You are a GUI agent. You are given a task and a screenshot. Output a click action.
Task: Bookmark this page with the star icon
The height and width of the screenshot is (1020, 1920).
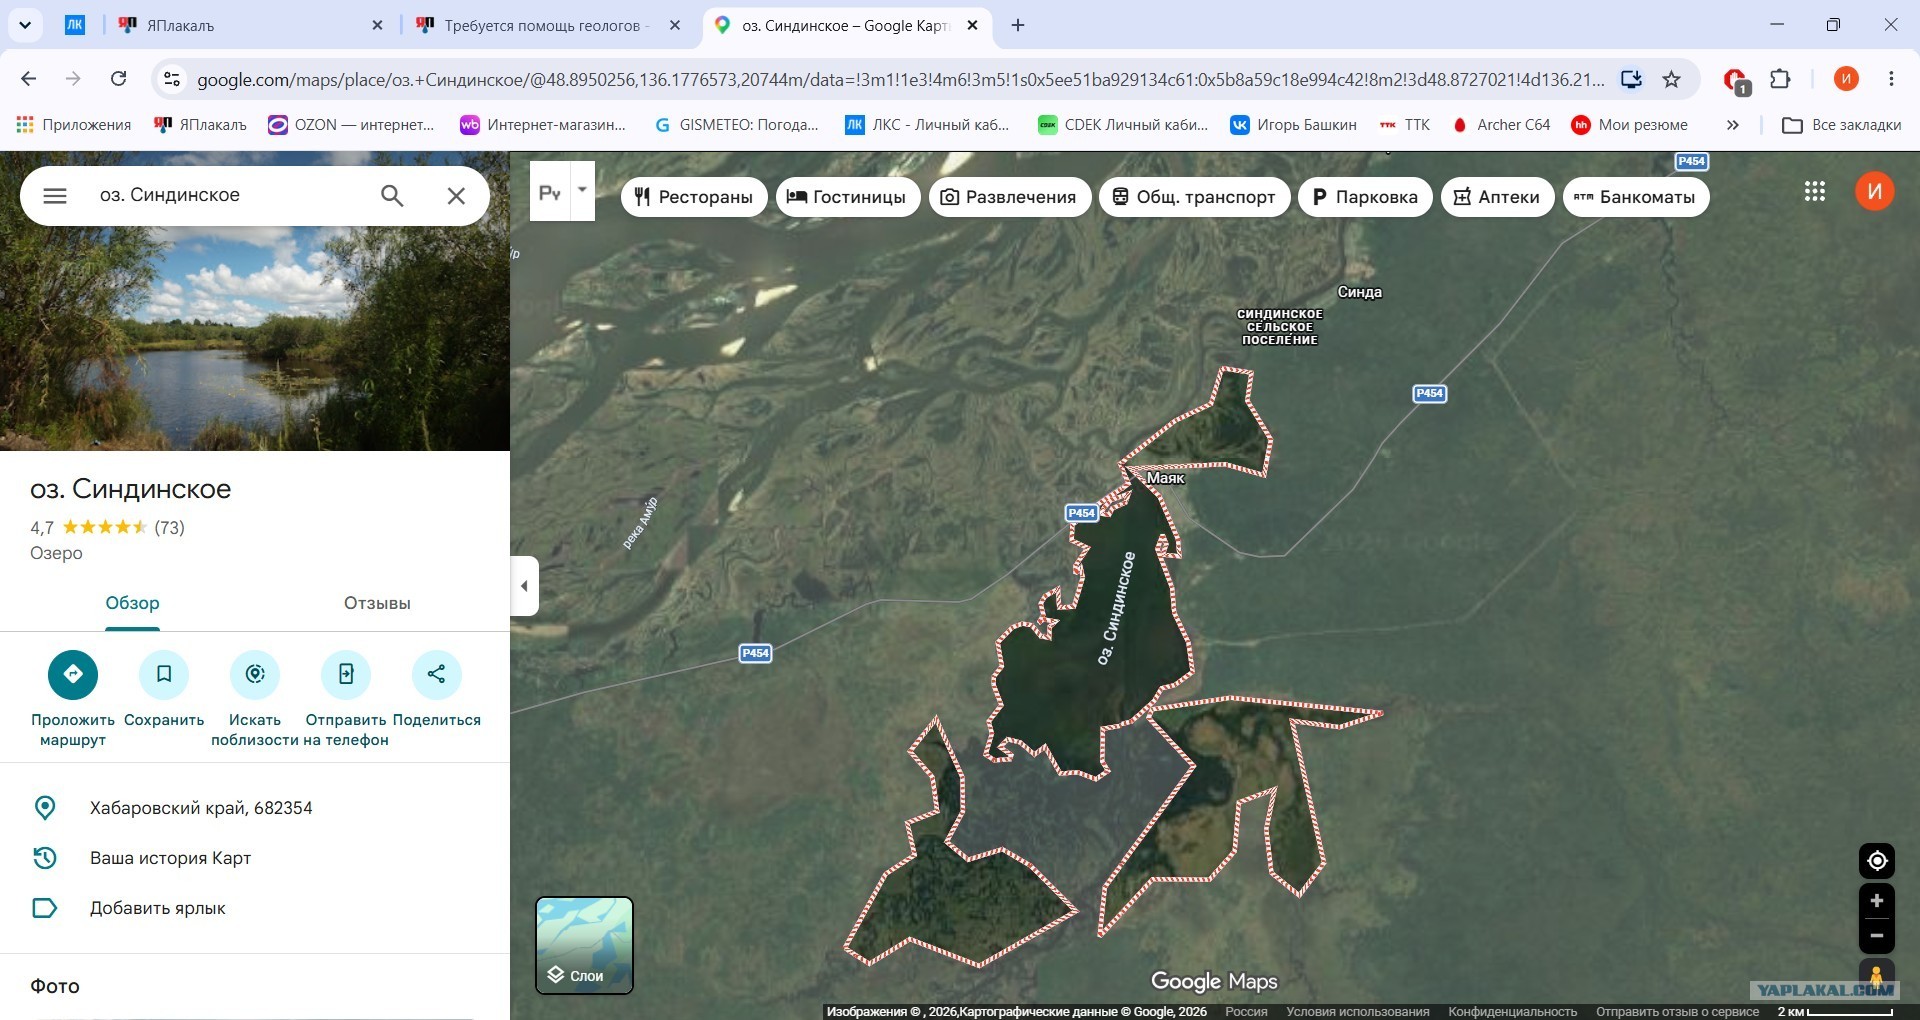pyautogui.click(x=1671, y=79)
